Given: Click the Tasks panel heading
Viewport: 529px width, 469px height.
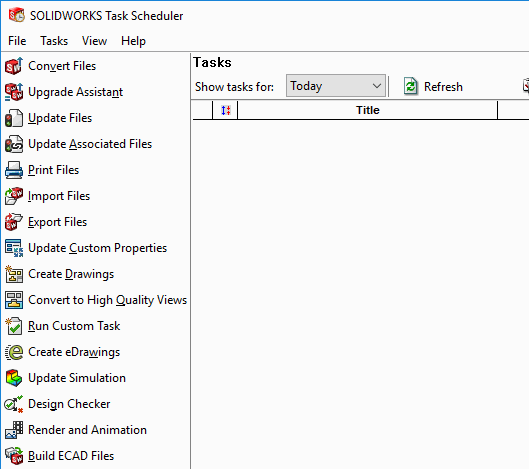Looking at the screenshot, I should 212,62.
